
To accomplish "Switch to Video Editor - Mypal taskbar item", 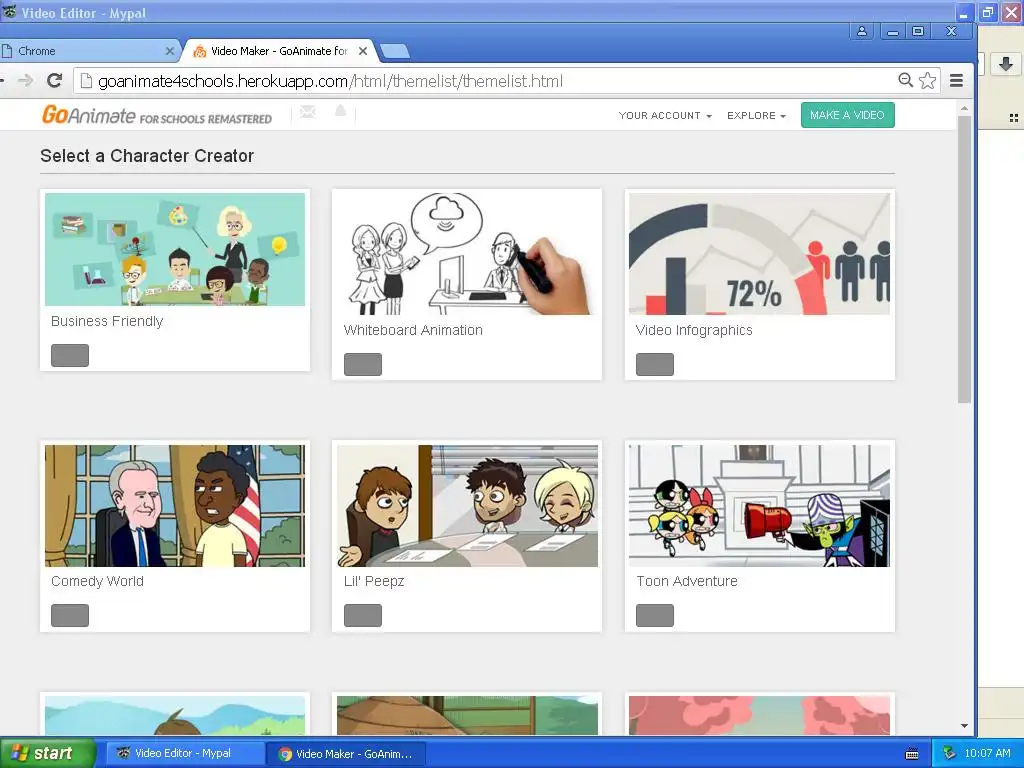I will 184,753.
